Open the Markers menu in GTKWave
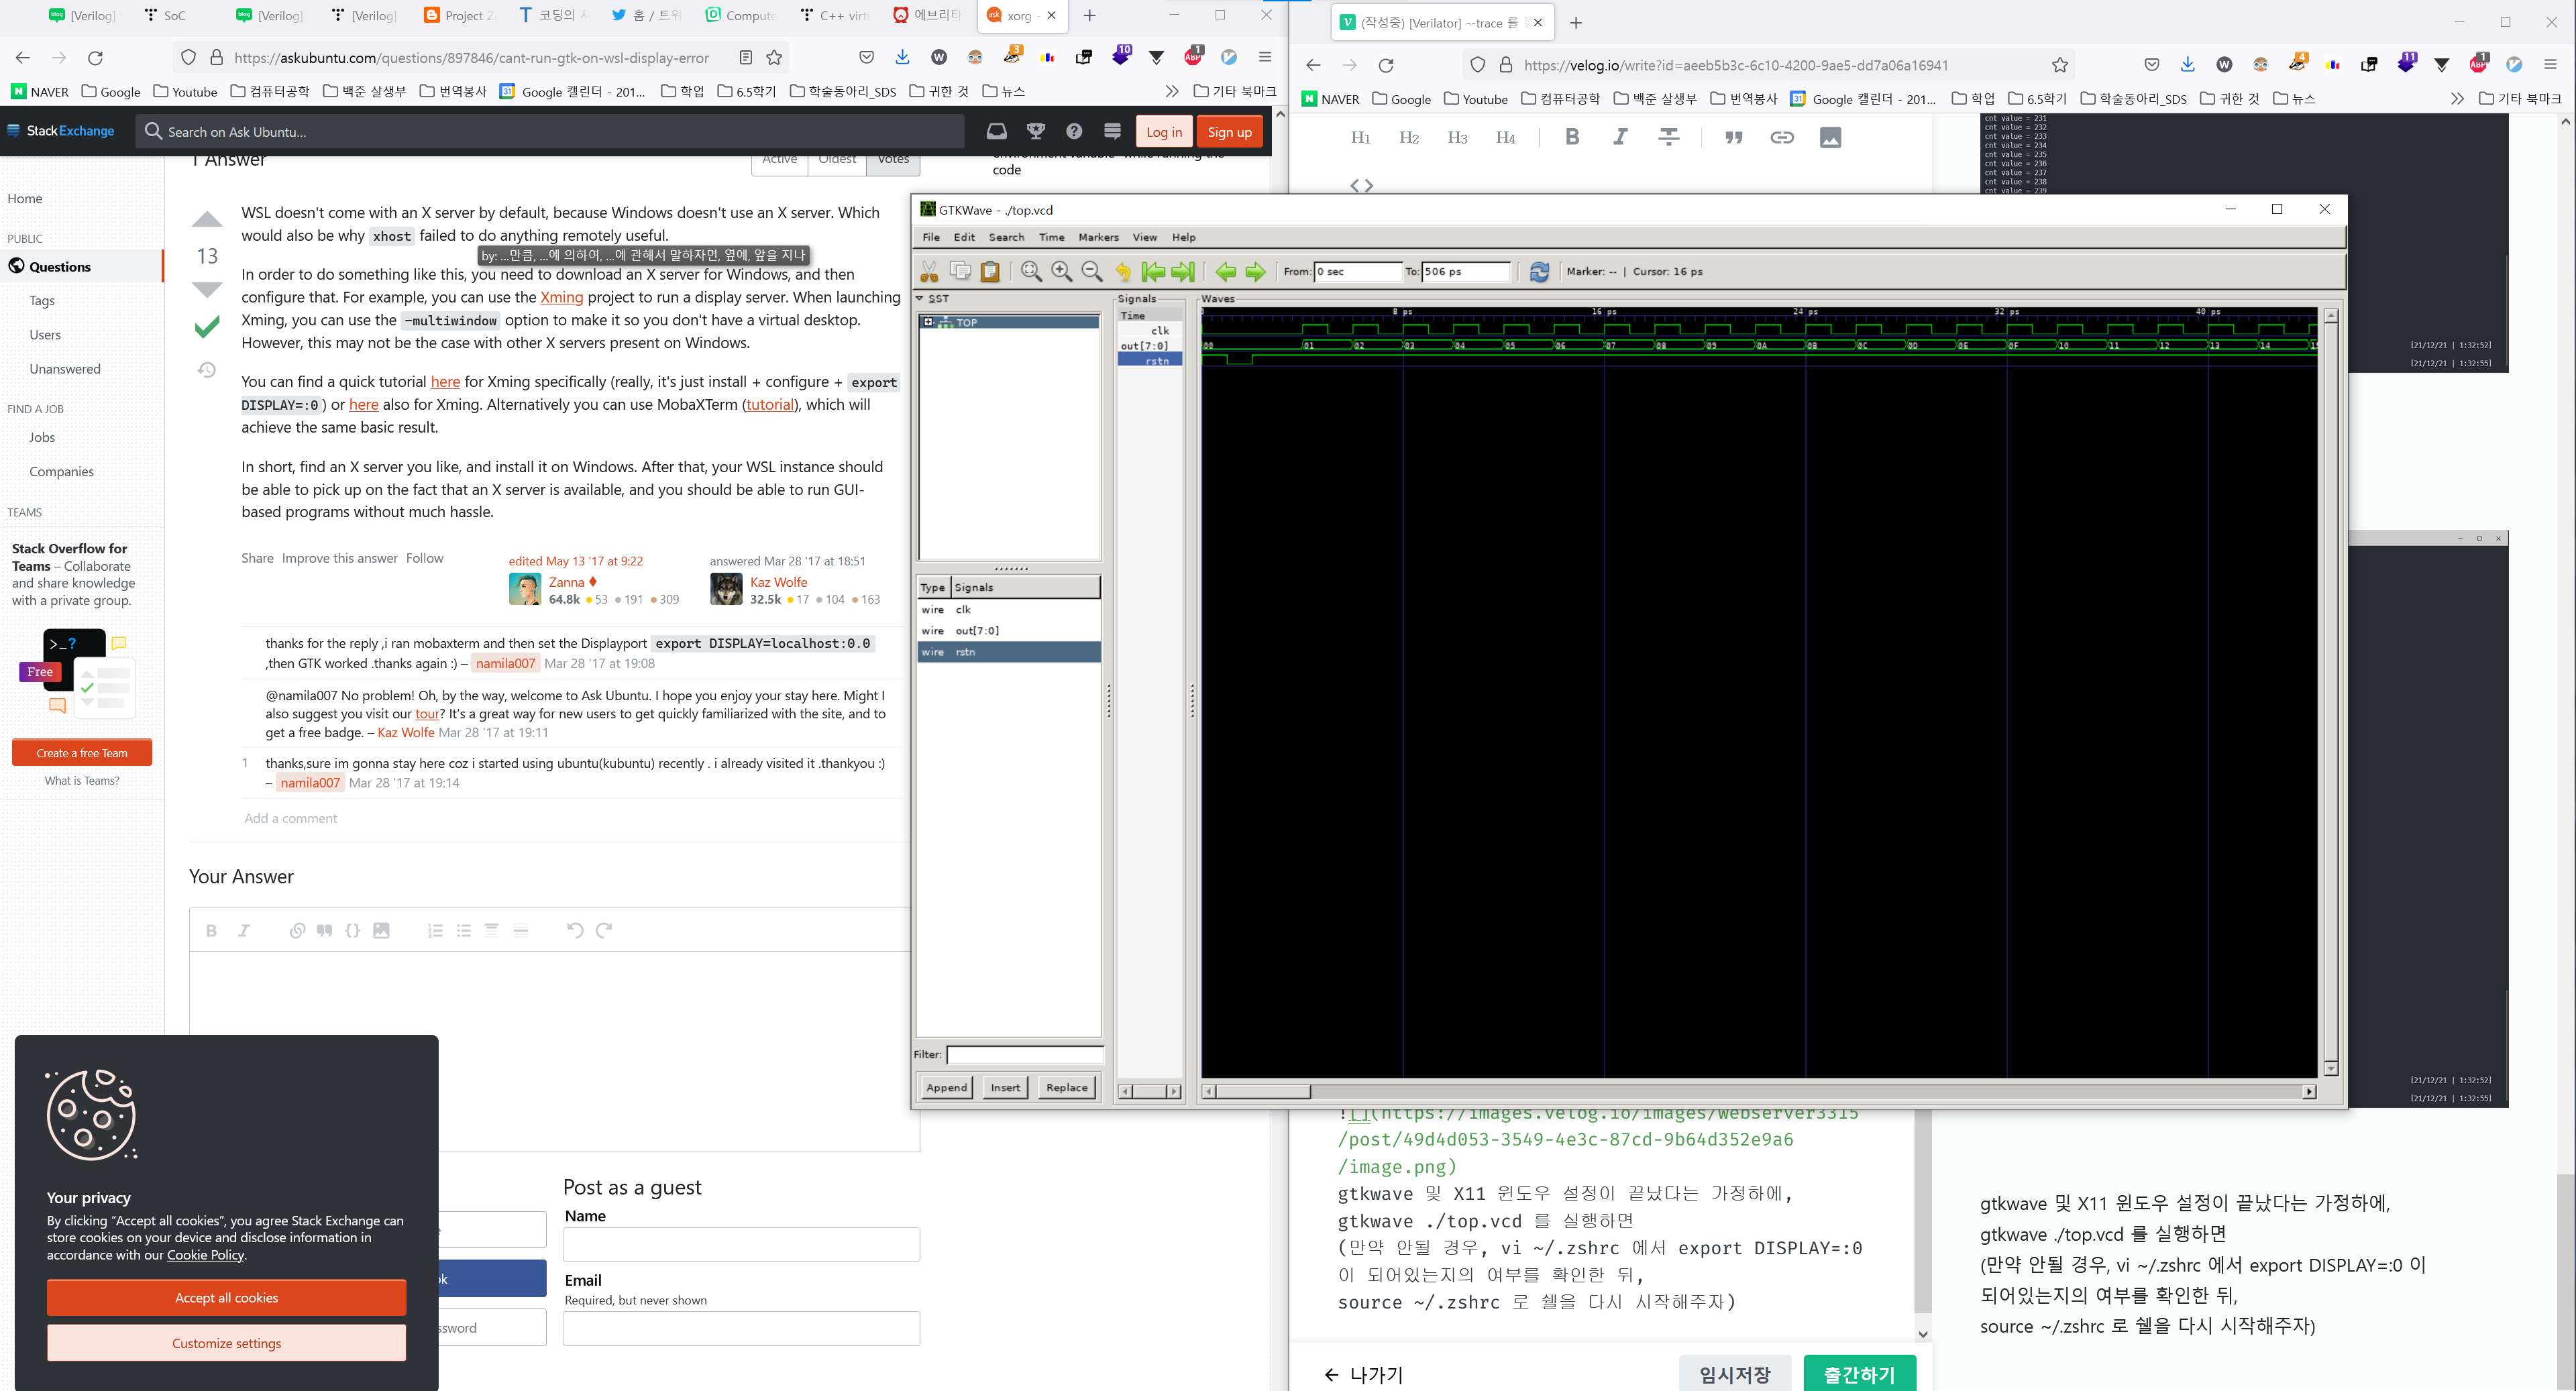The height and width of the screenshot is (1391, 2576). [x=1098, y=237]
